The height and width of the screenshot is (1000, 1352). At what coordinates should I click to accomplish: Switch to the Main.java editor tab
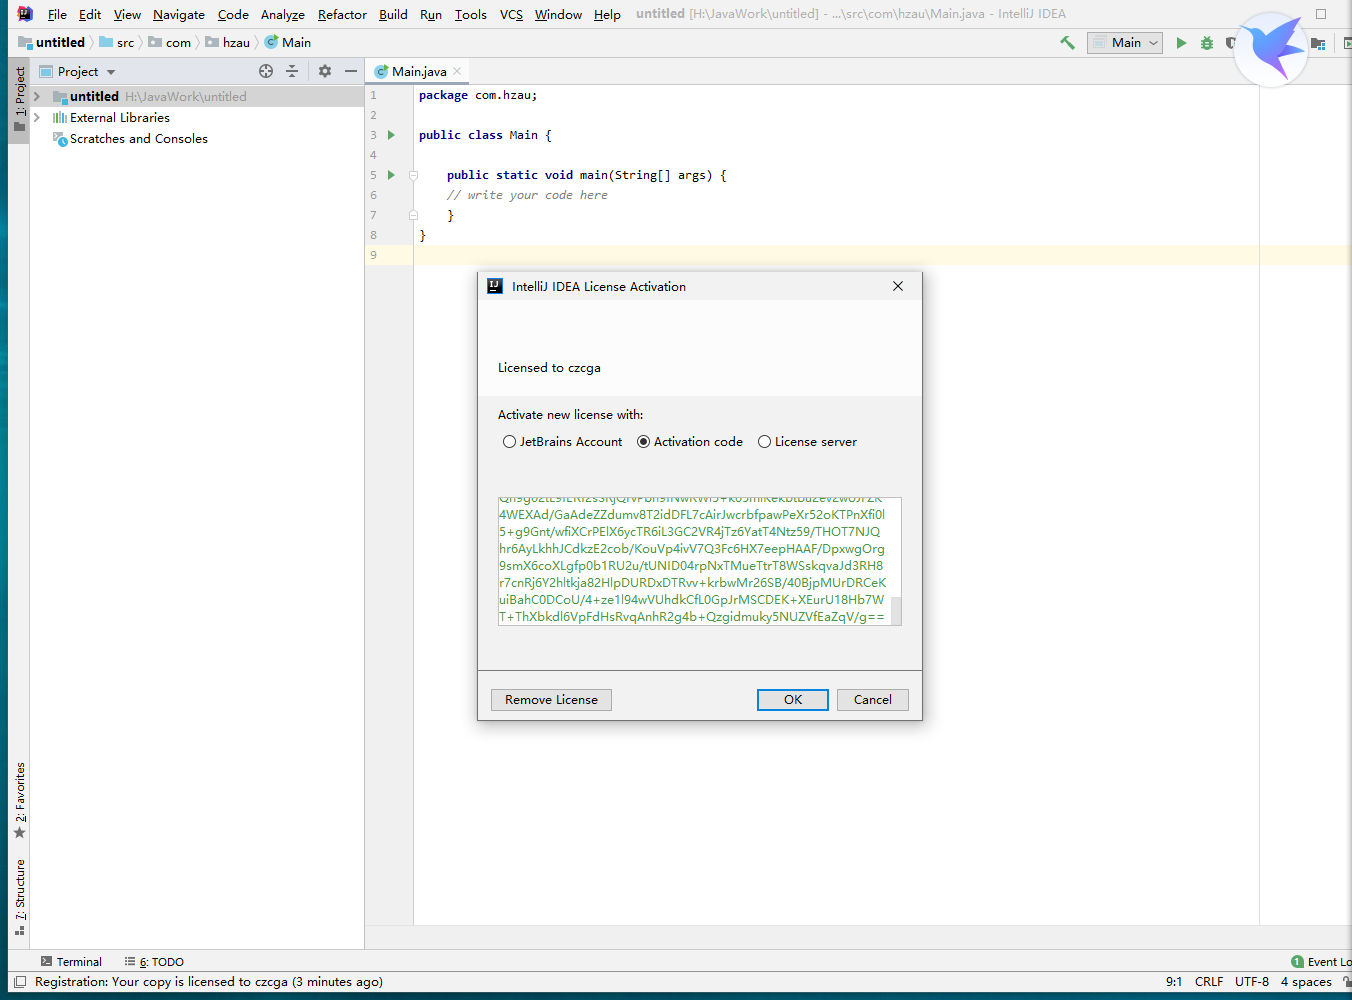418,71
